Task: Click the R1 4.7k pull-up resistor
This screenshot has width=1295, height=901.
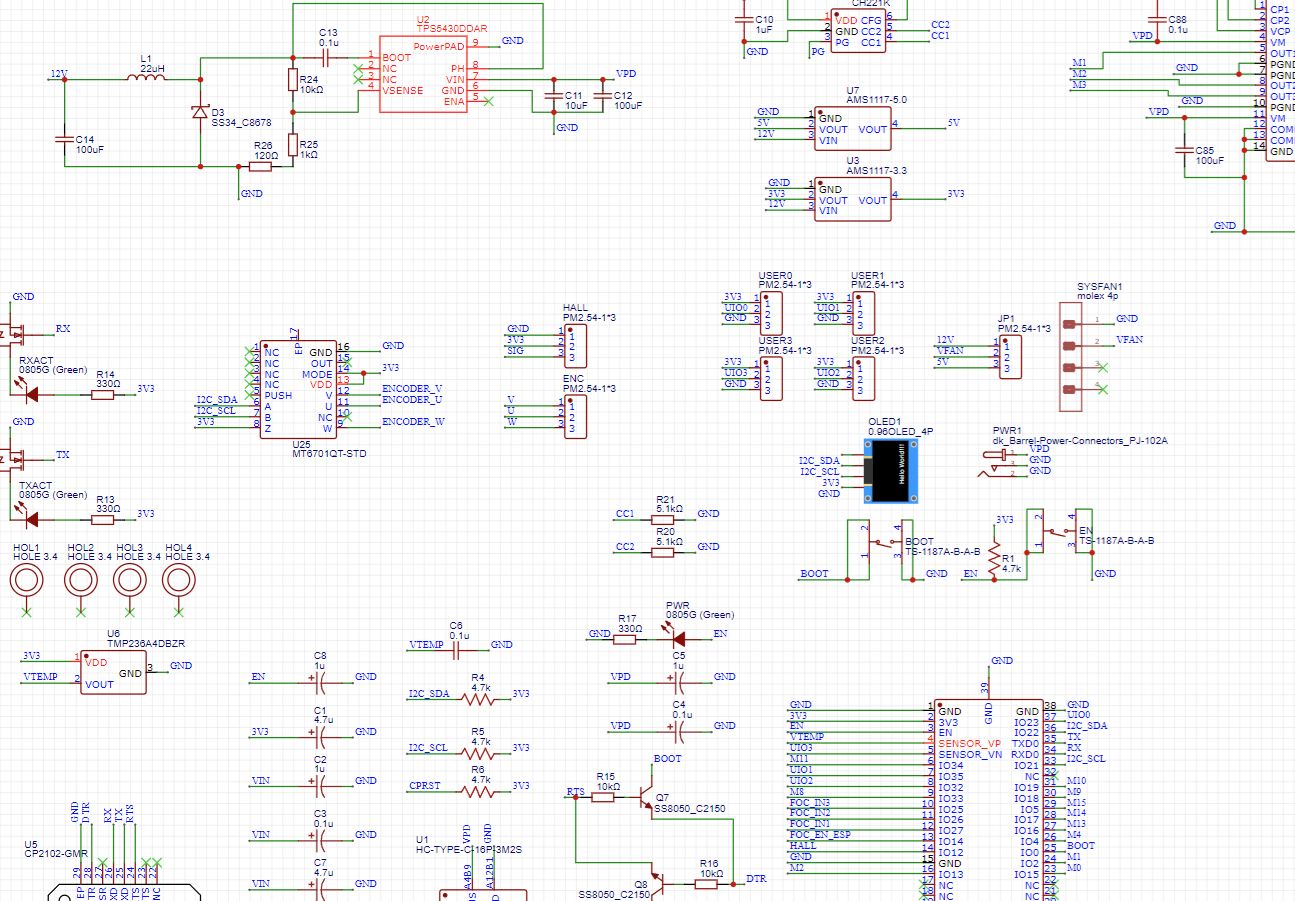Action: tap(994, 558)
